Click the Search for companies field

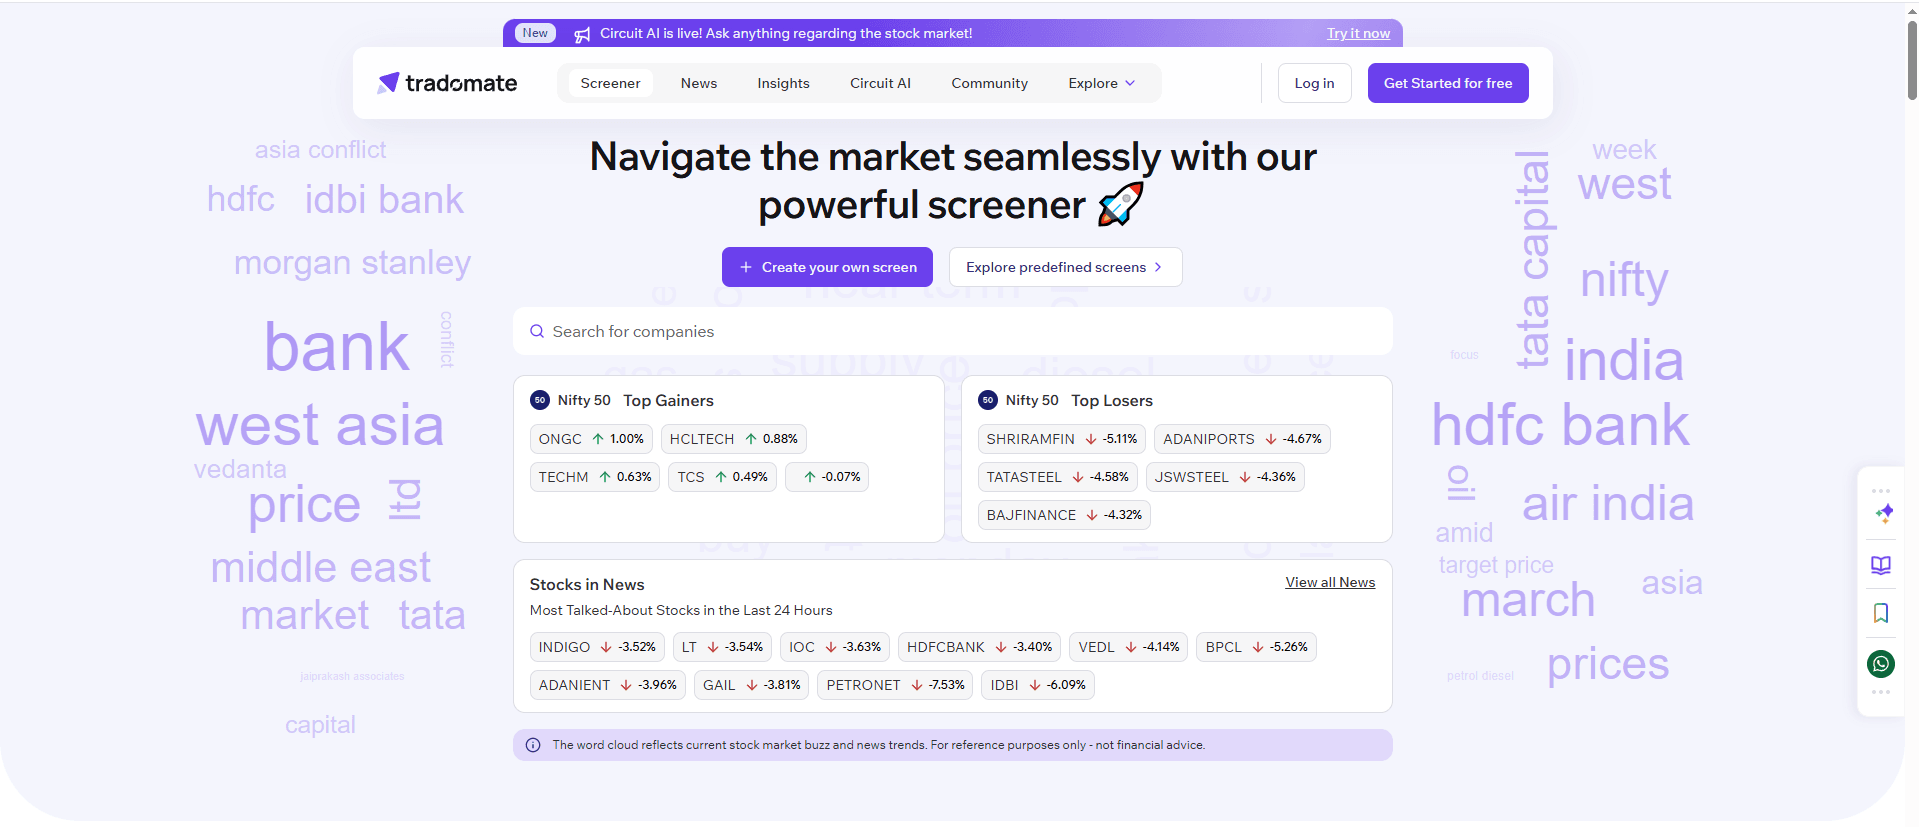(x=952, y=331)
